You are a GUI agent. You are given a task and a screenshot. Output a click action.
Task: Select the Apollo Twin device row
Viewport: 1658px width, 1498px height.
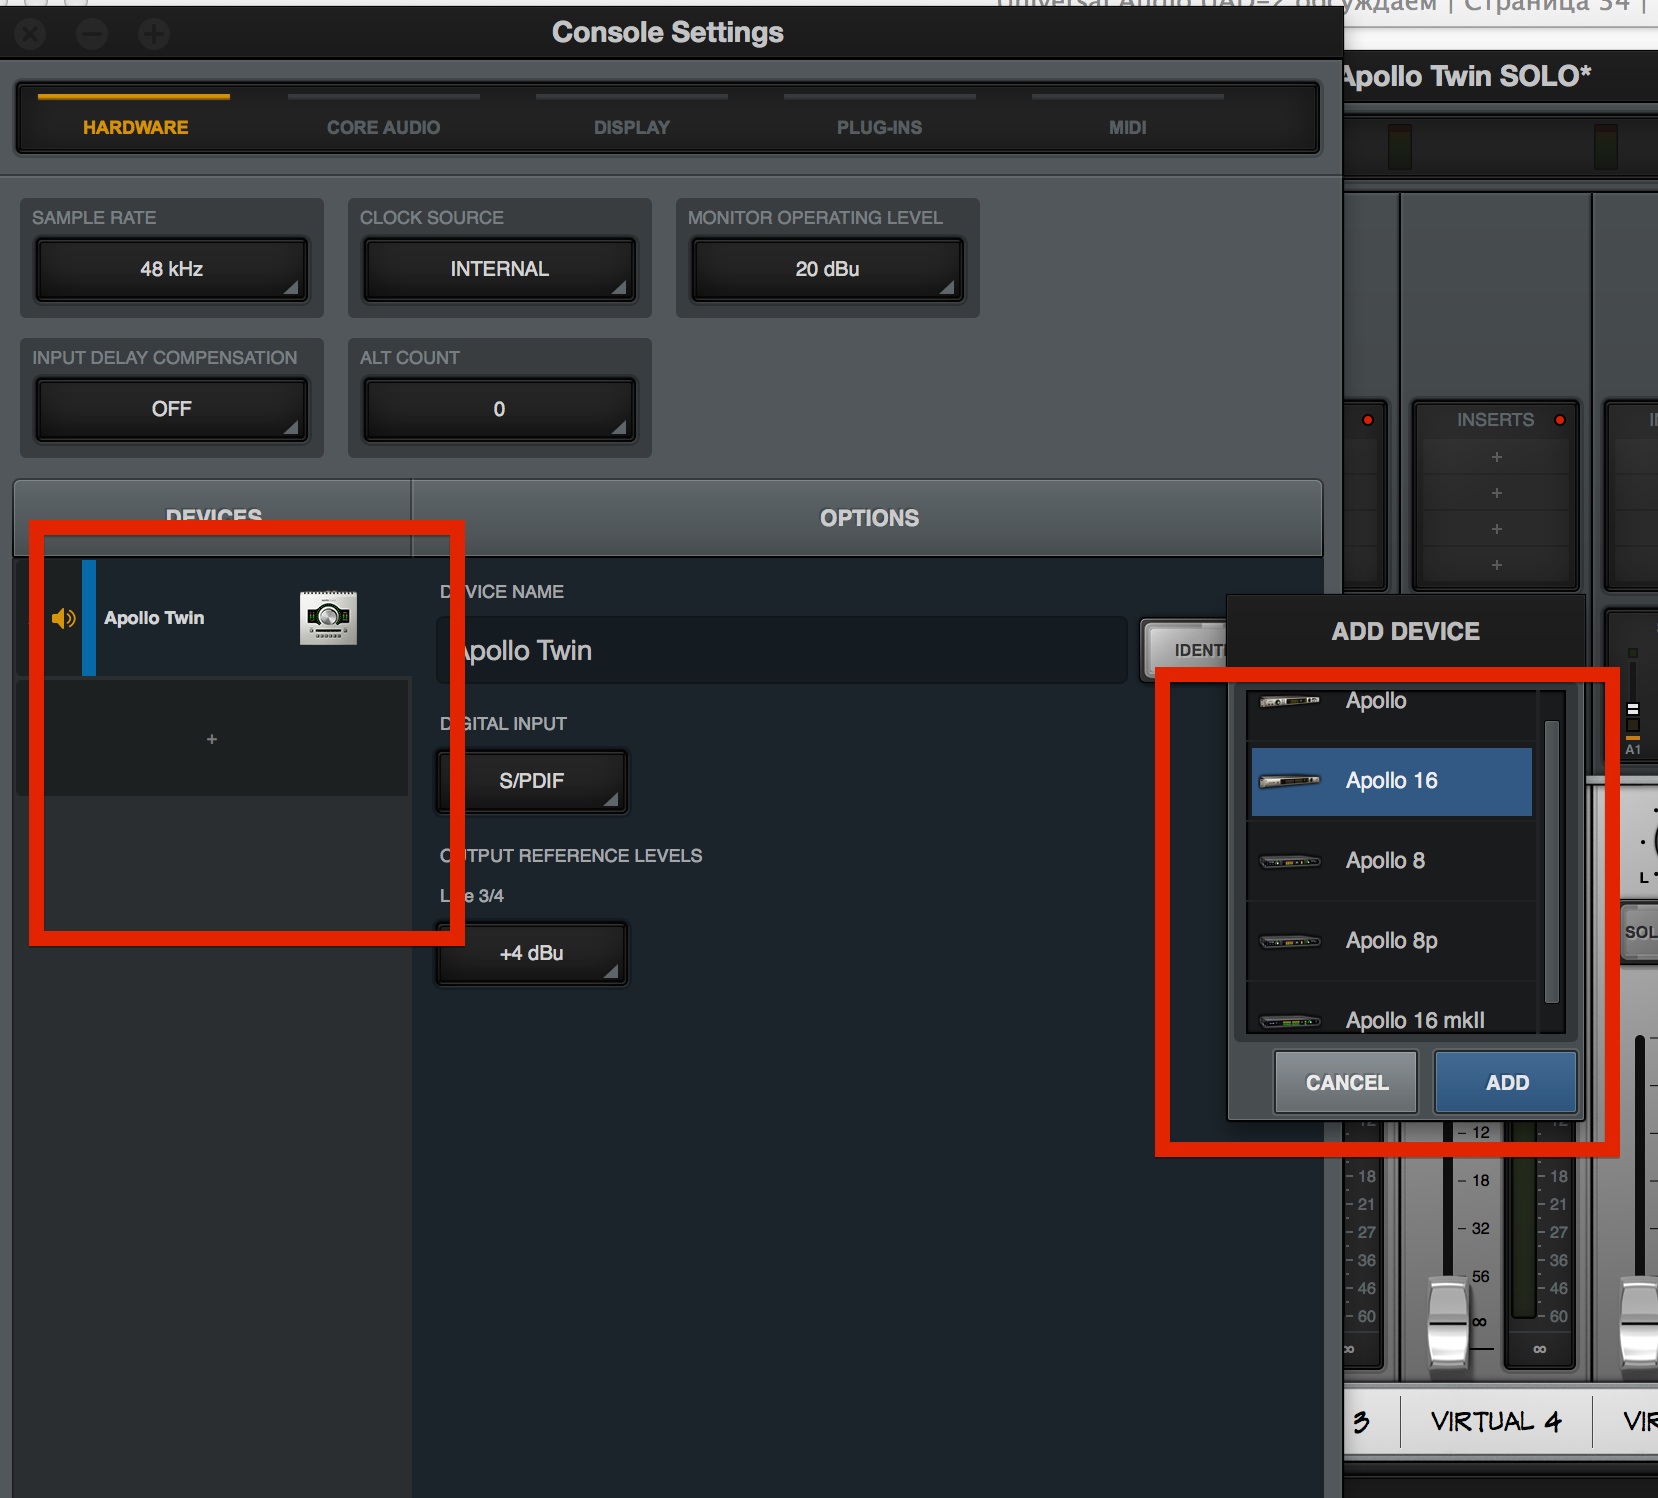214,618
